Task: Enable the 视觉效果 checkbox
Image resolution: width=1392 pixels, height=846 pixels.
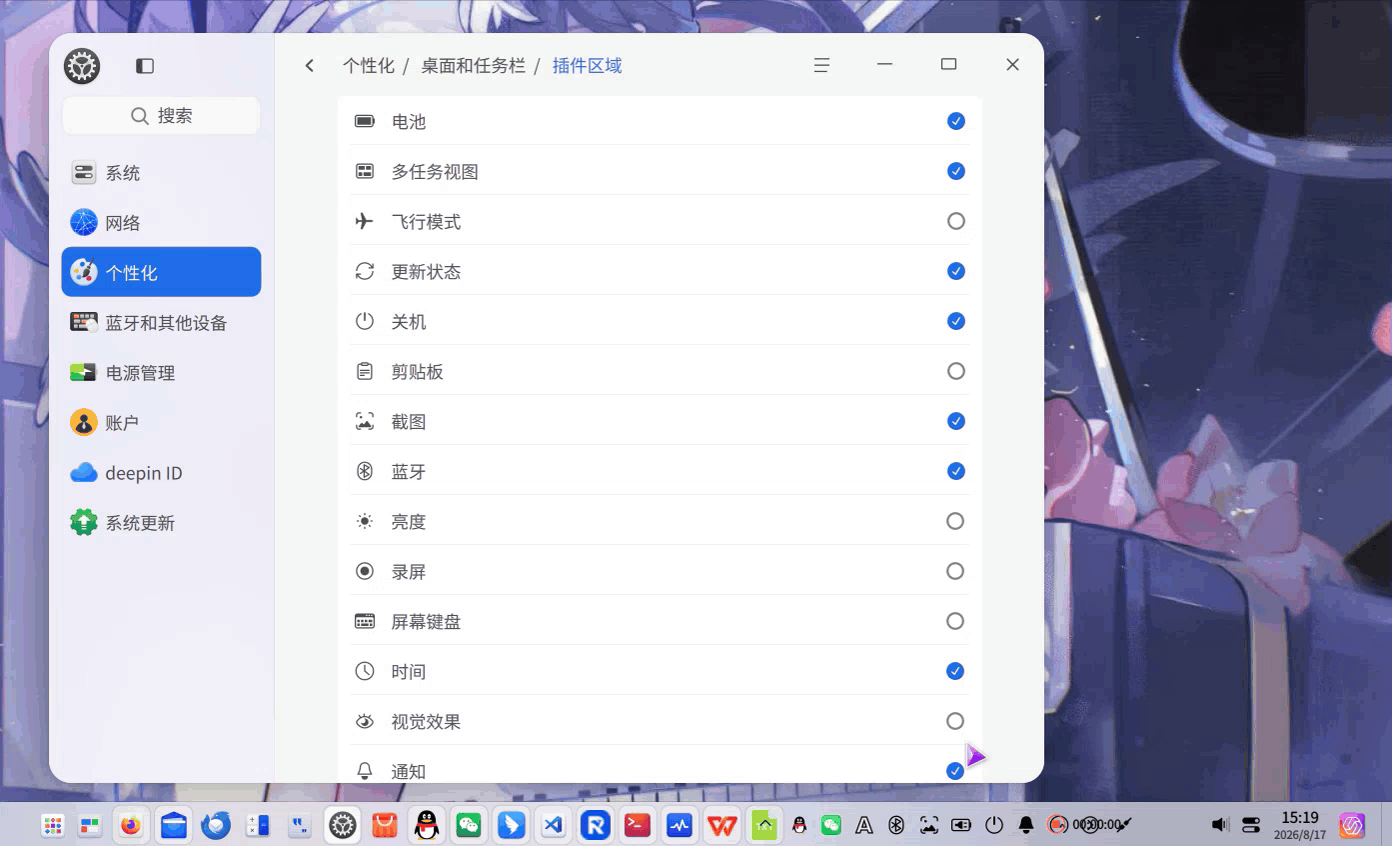Action: (x=955, y=721)
